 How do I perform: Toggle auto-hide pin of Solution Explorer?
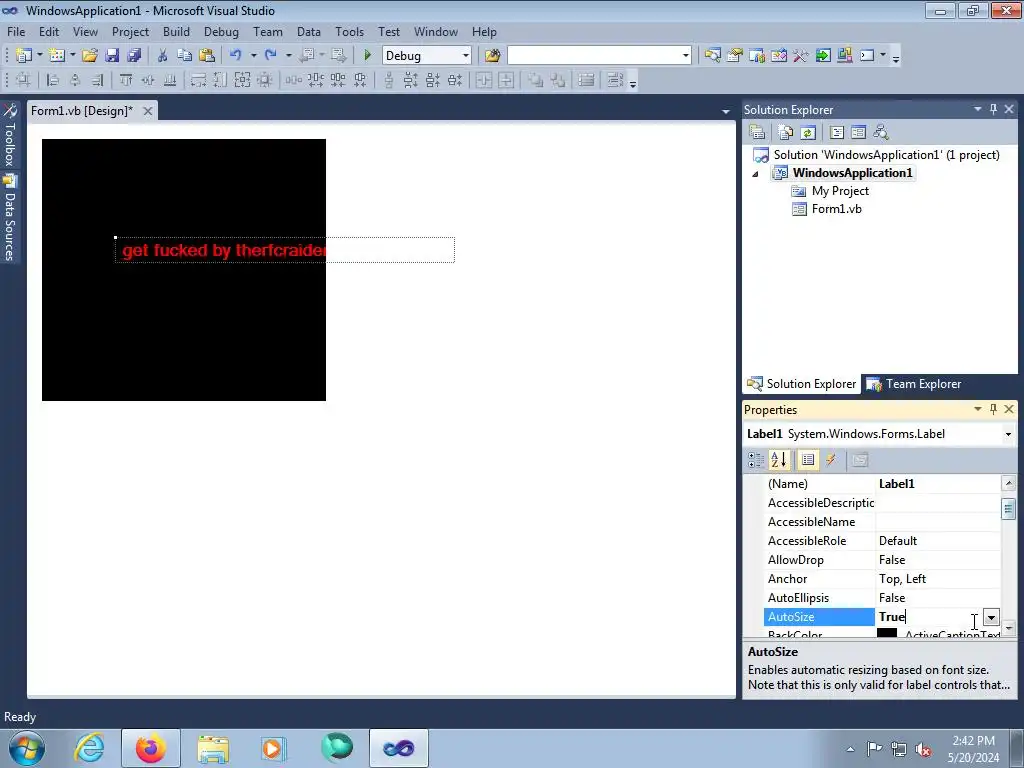pyautogui.click(x=993, y=109)
